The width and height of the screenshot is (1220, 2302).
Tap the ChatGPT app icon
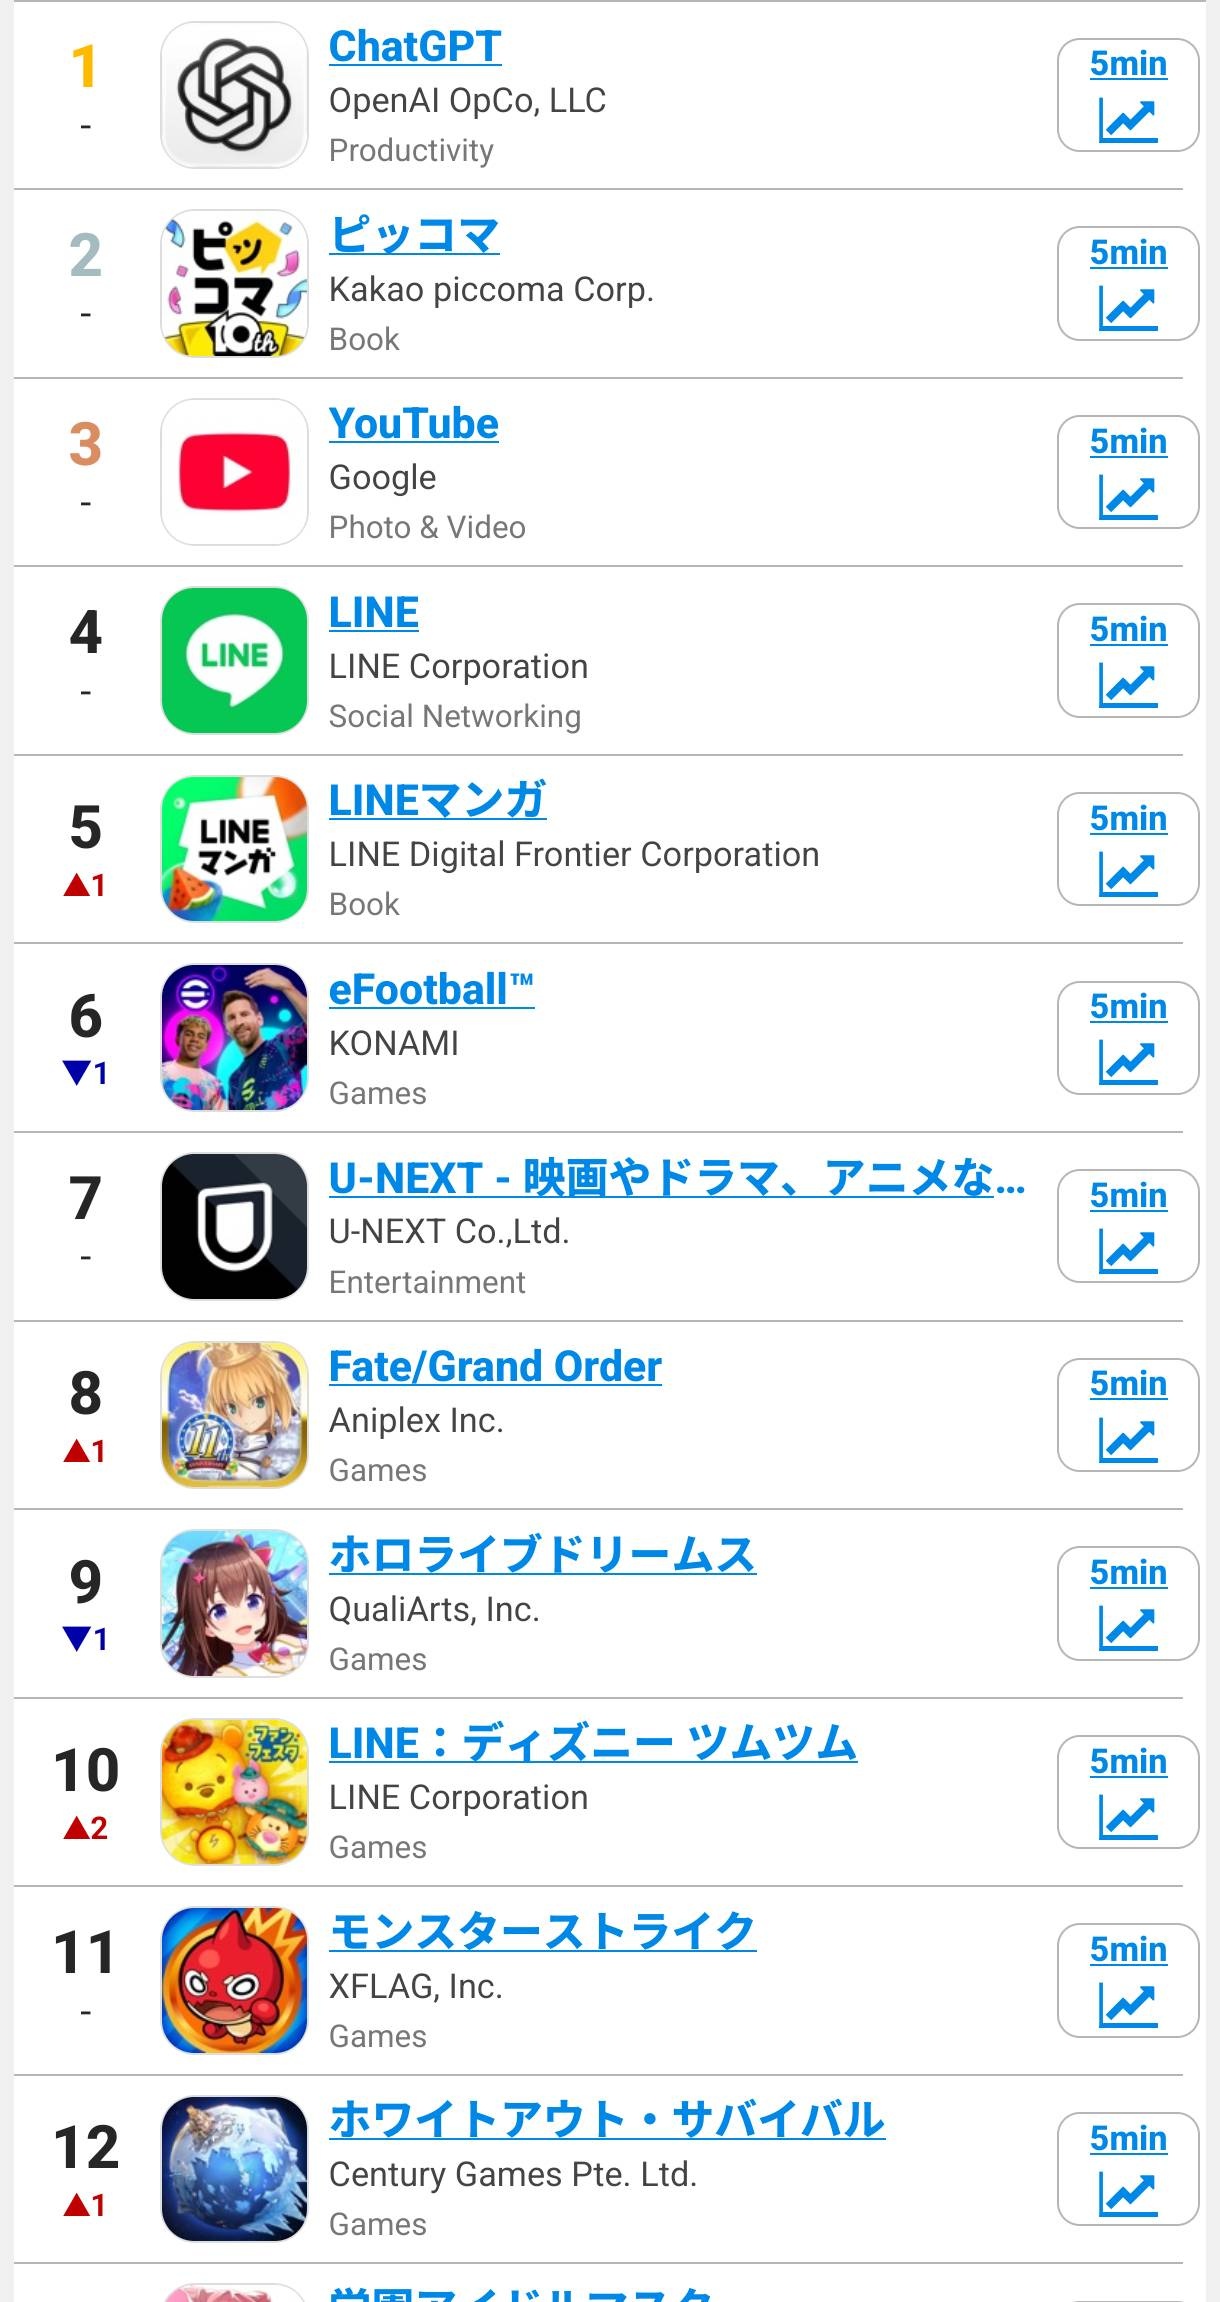coord(234,95)
